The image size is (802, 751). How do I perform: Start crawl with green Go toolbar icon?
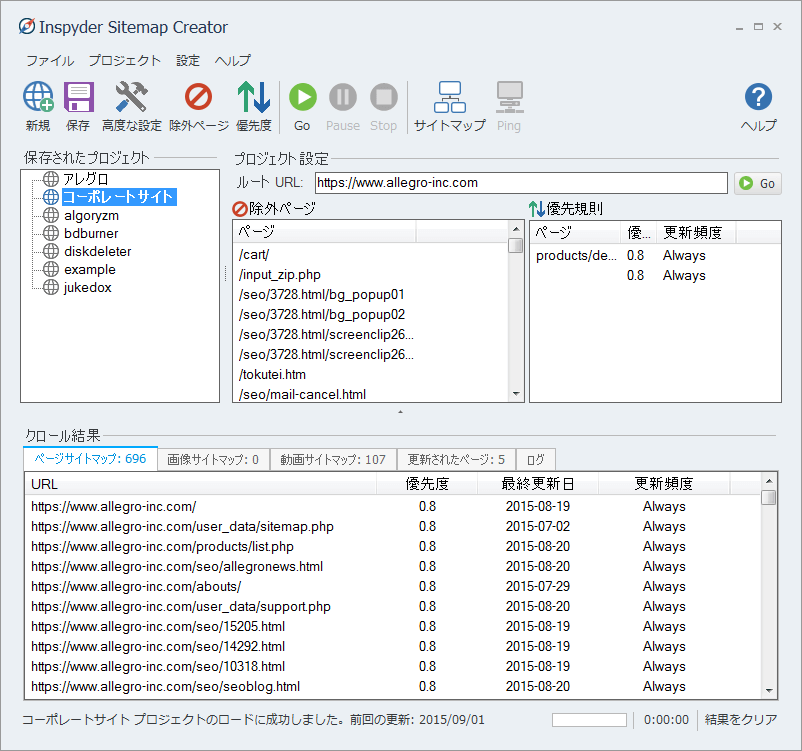point(303,97)
